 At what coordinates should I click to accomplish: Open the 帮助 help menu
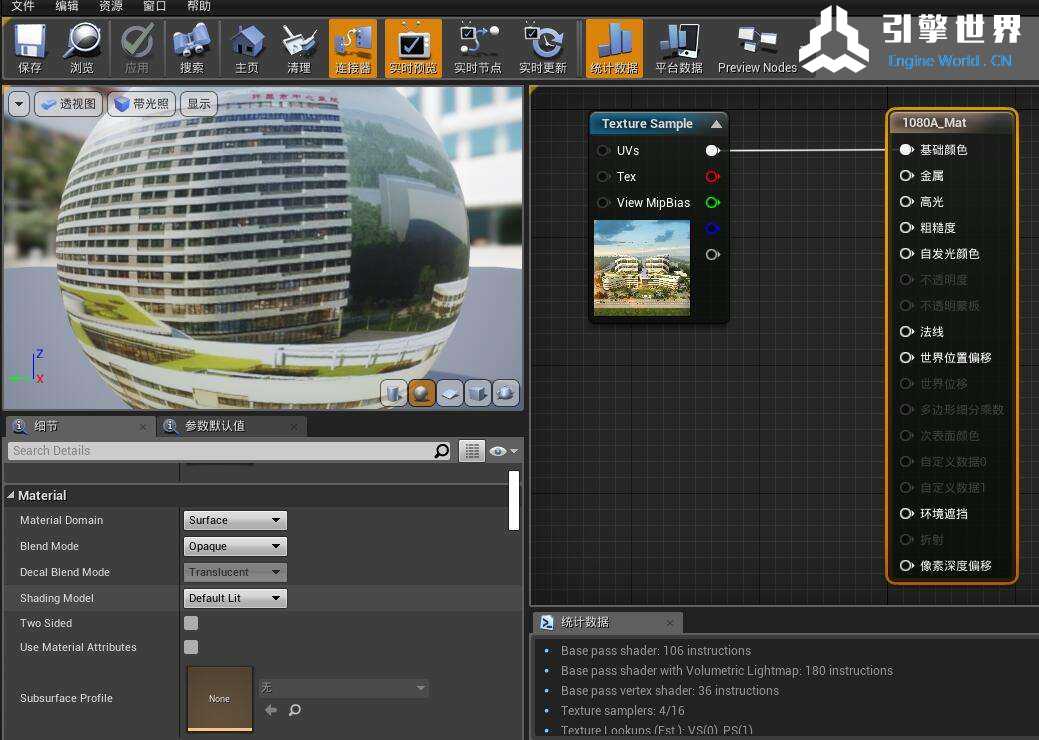199,6
